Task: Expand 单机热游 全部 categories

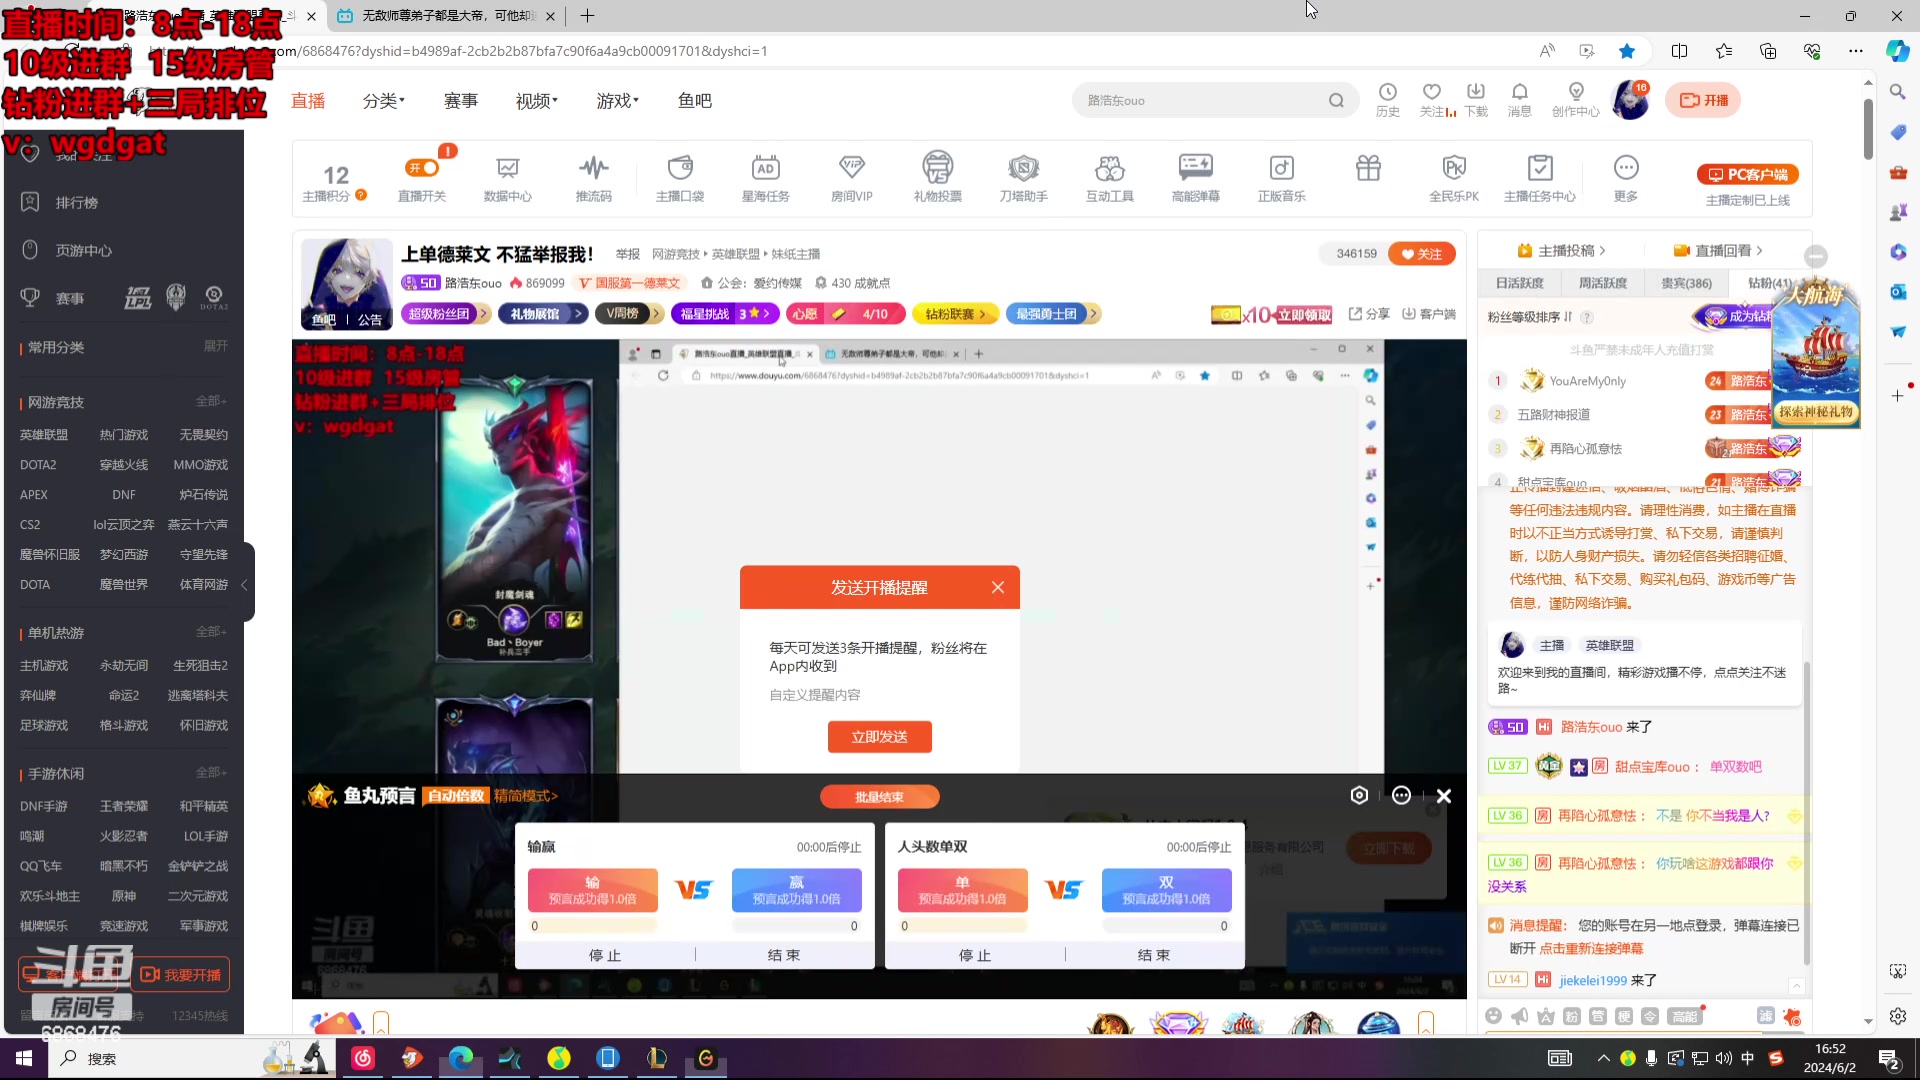Action: coord(211,632)
